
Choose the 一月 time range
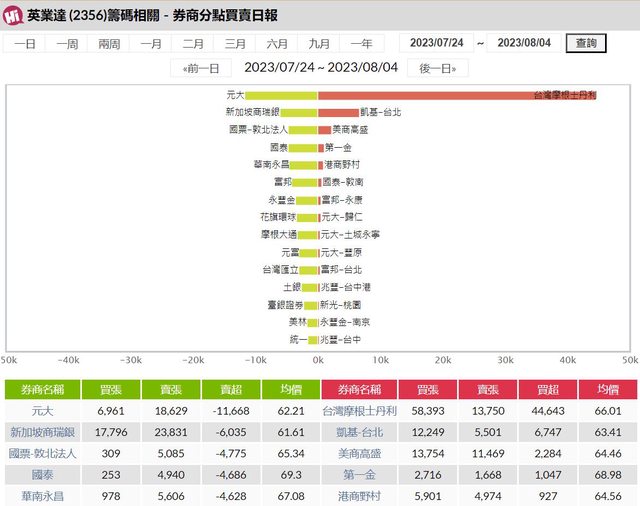coord(152,44)
